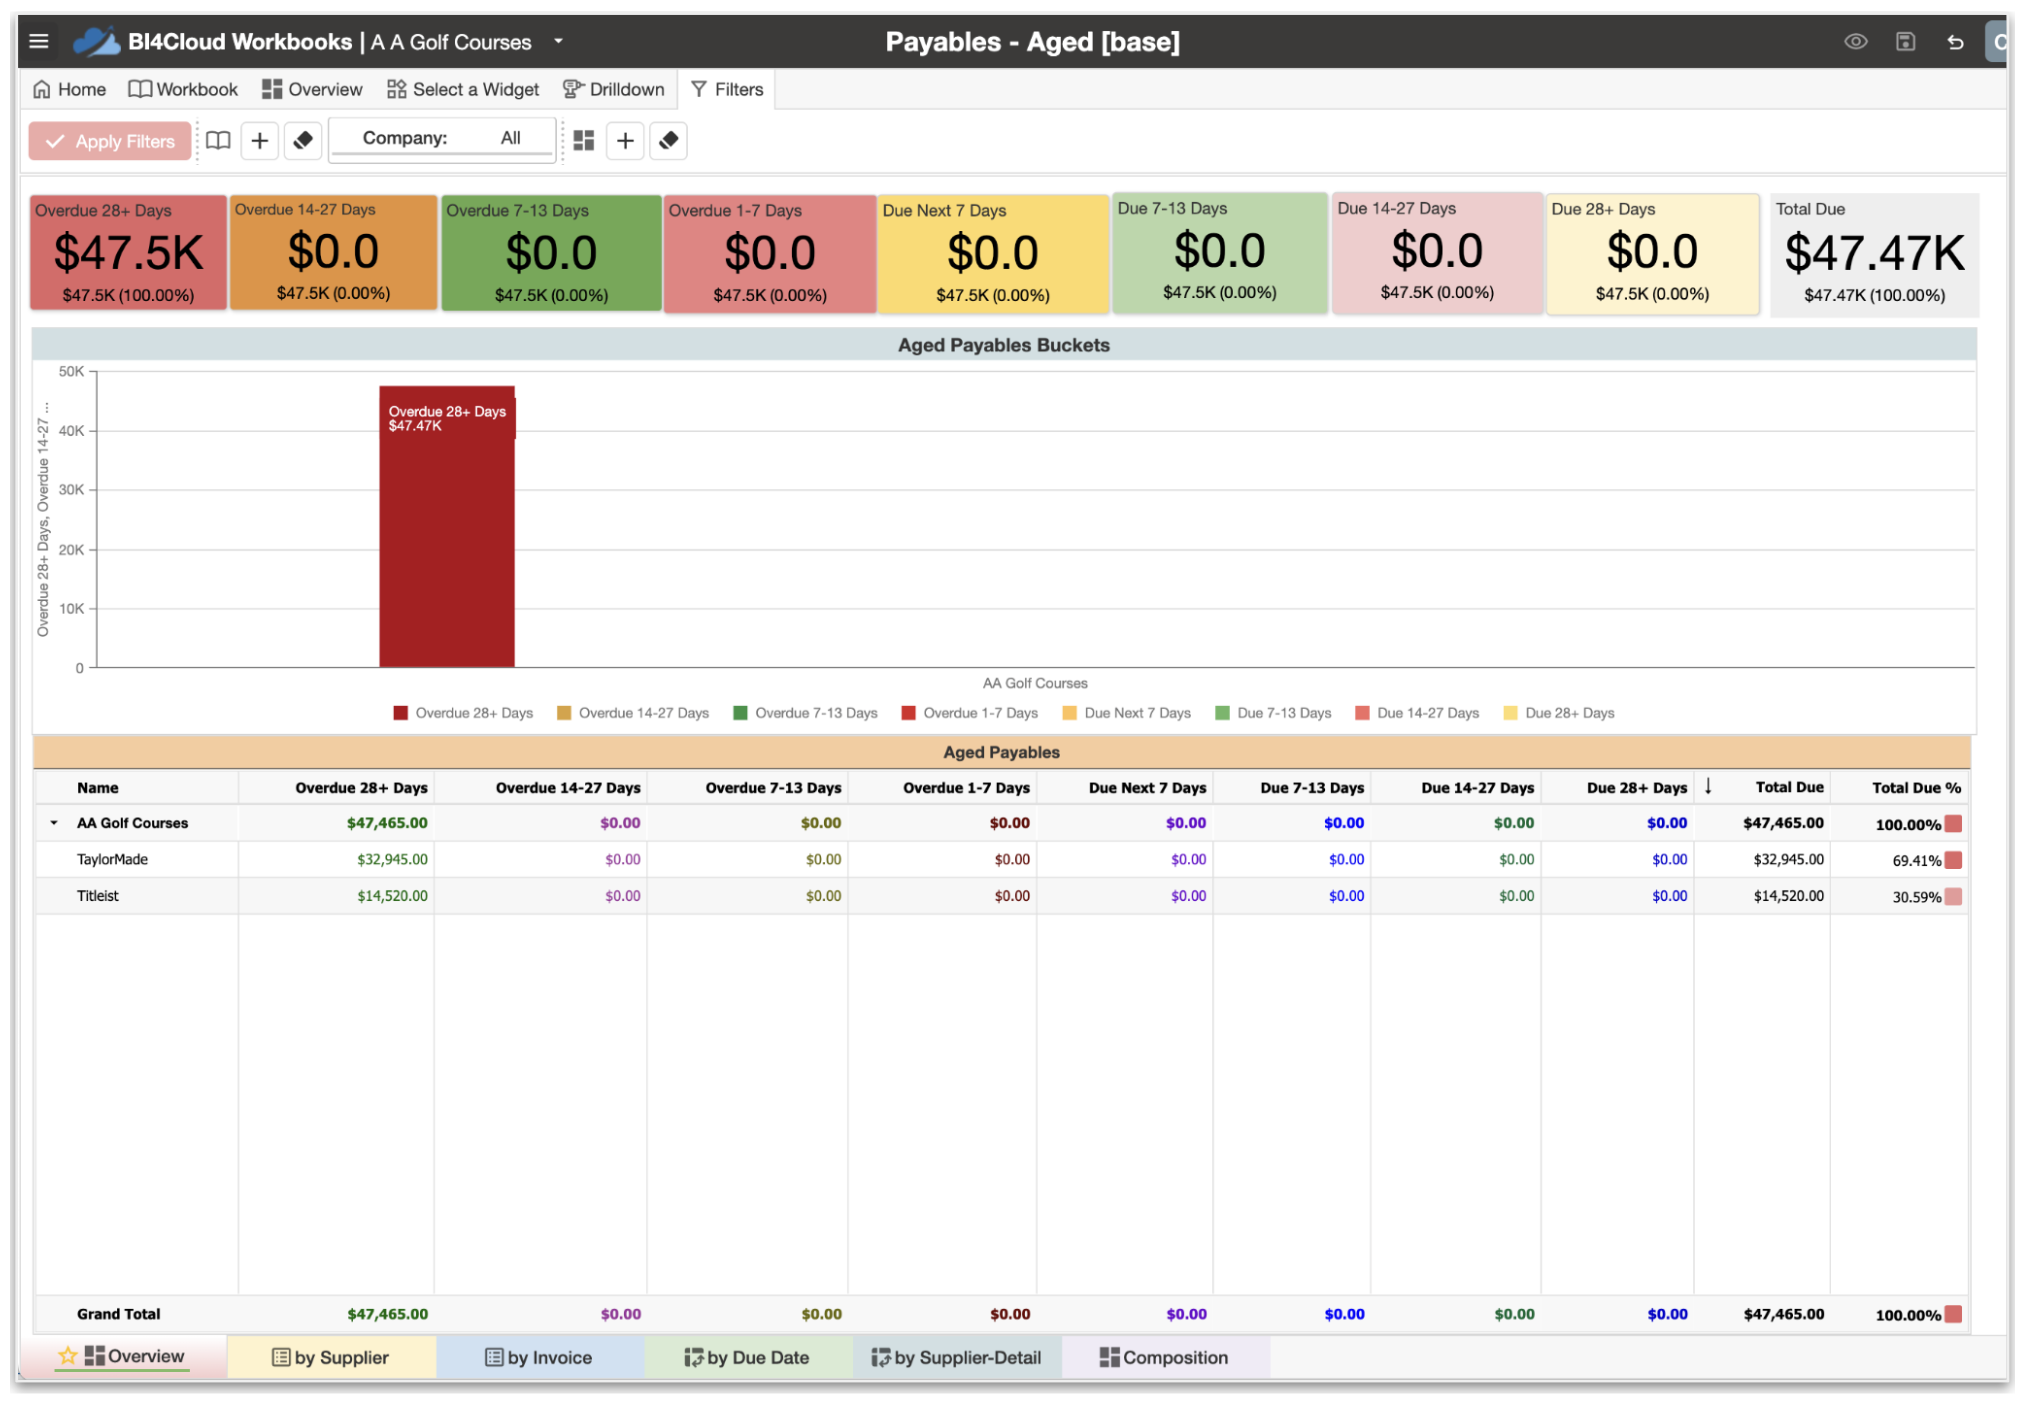The height and width of the screenshot is (1408, 2024).
Task: Toggle Overdue 7-13 Days legend swatch
Action: (741, 713)
